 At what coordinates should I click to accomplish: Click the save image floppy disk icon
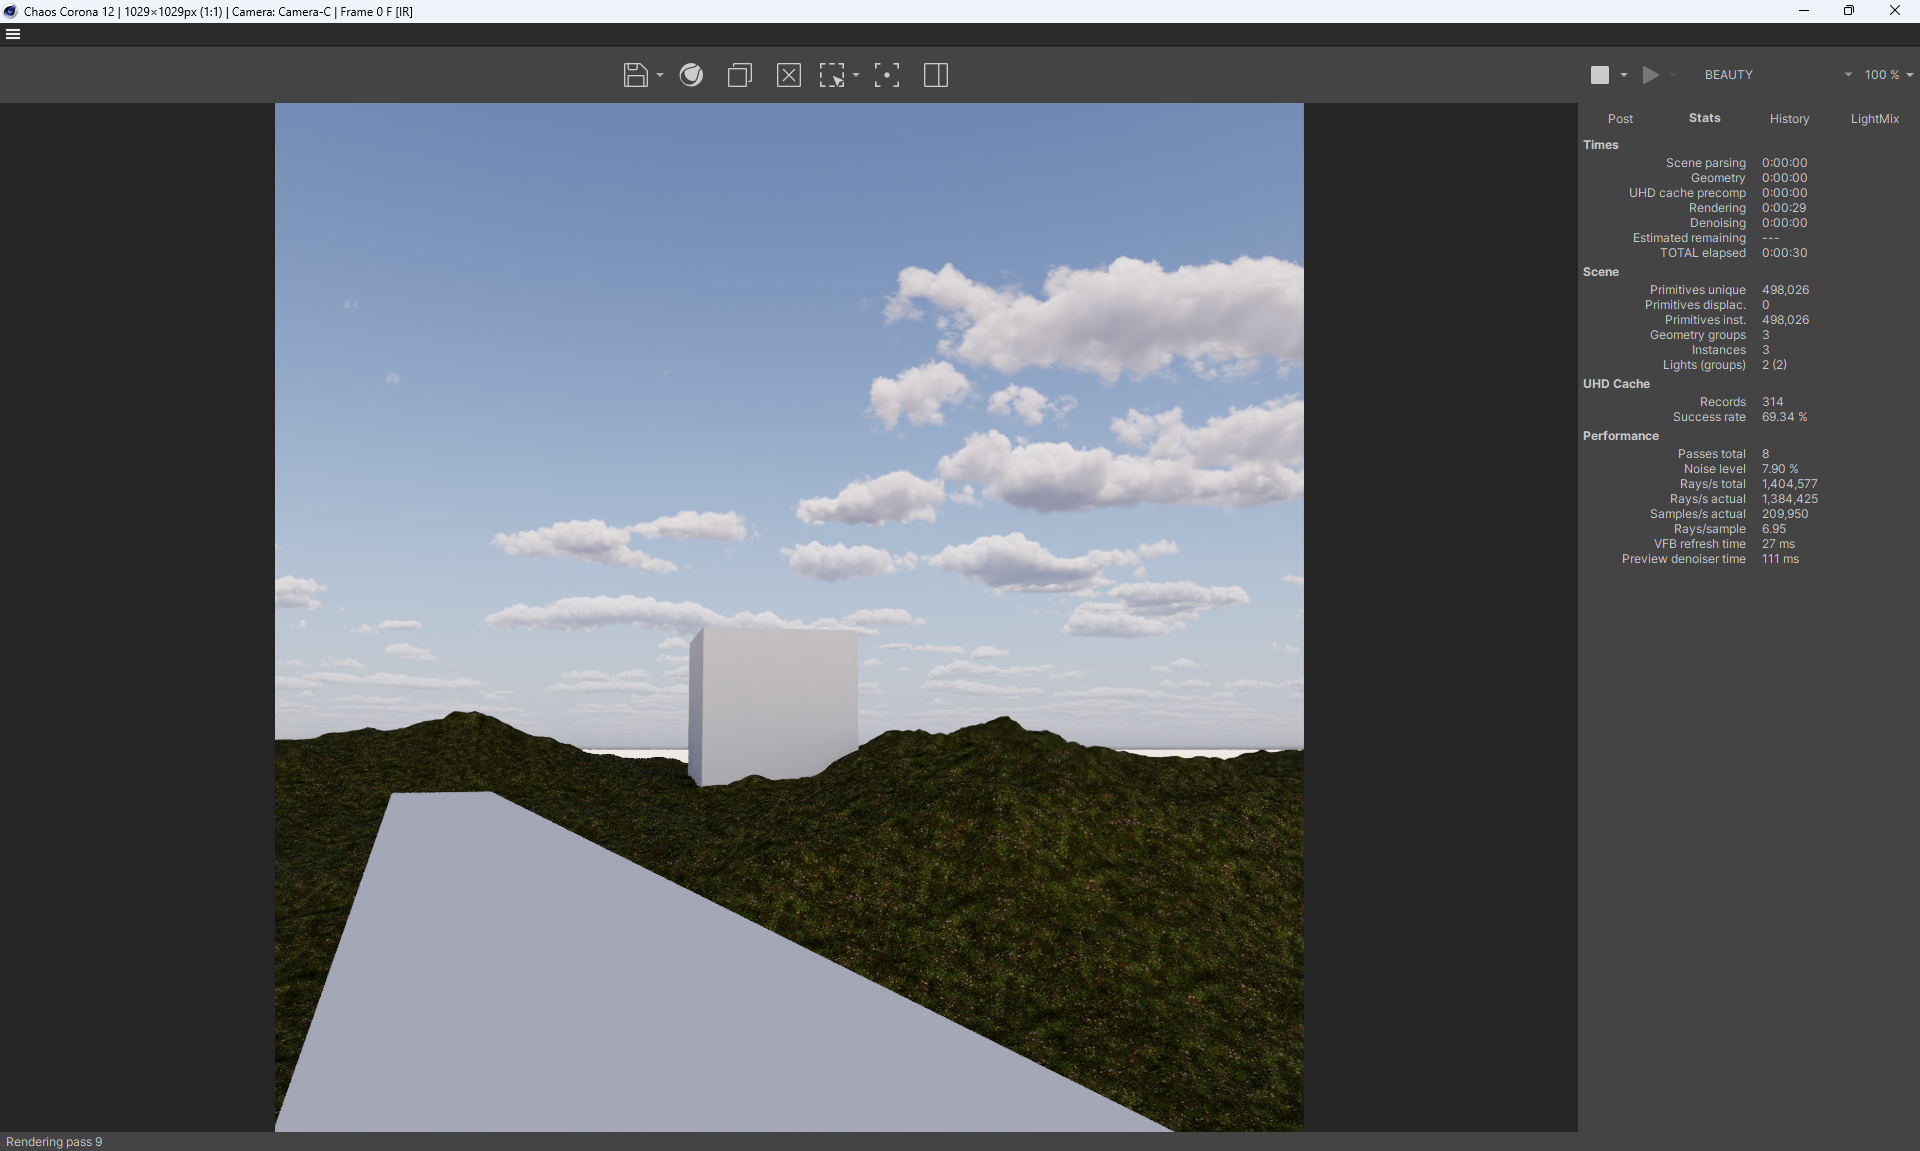pos(635,75)
